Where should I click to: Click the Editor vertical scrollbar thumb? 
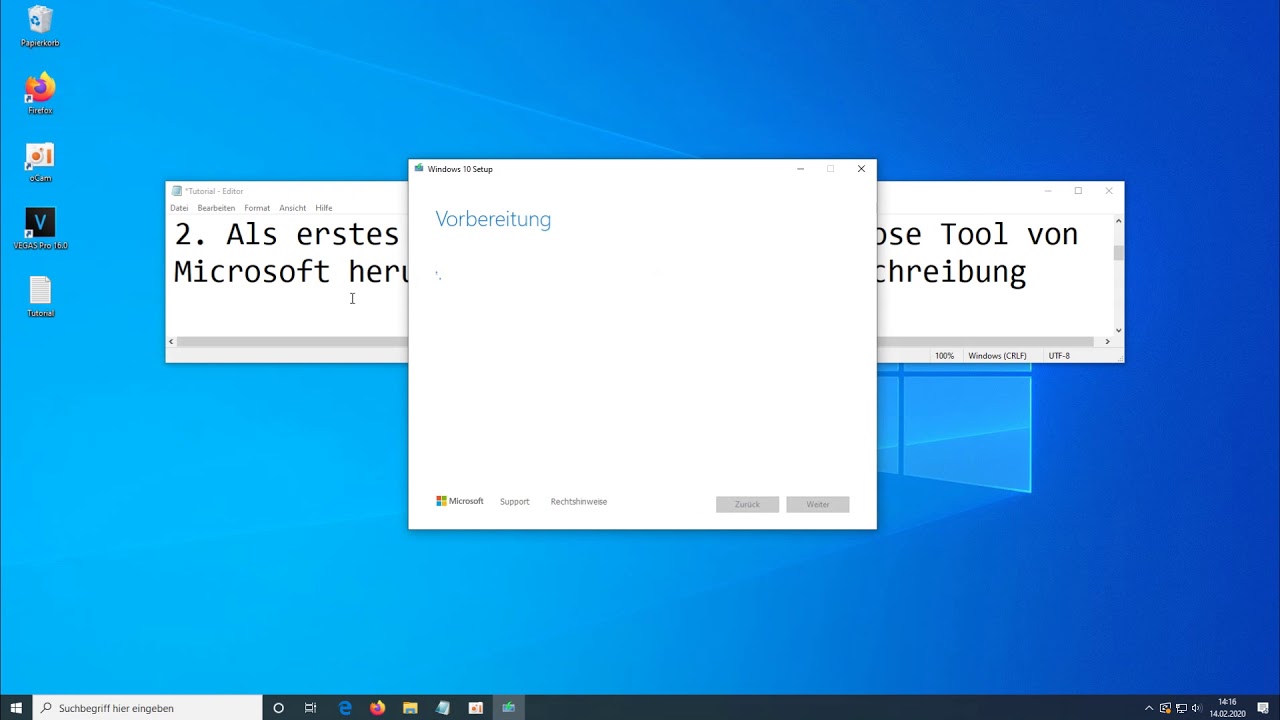click(1118, 253)
